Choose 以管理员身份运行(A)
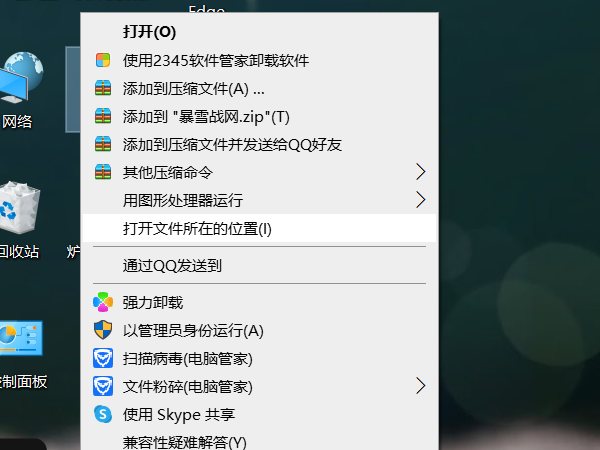This screenshot has width=600, height=450. [x=259, y=331]
